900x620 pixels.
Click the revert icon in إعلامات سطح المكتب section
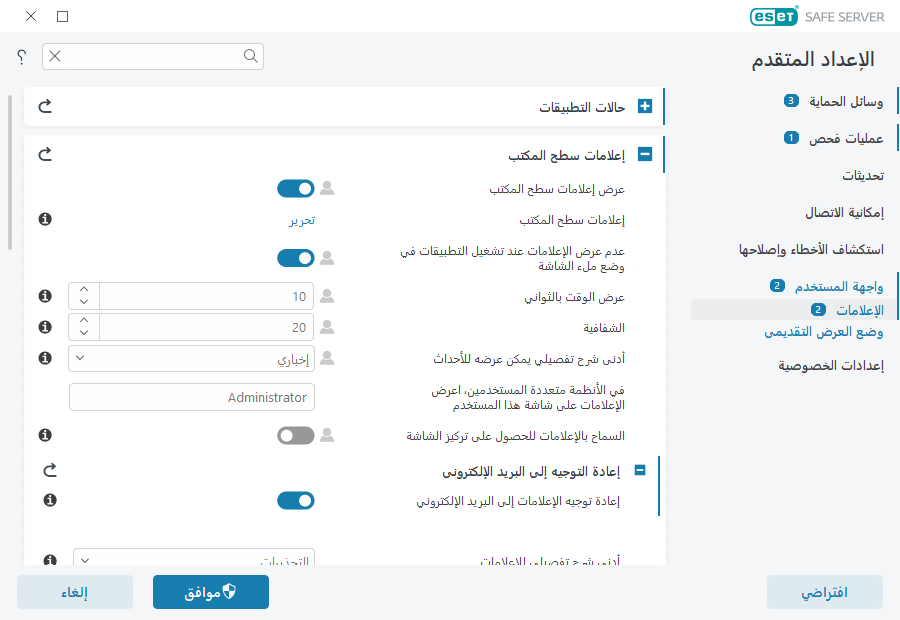[44, 154]
